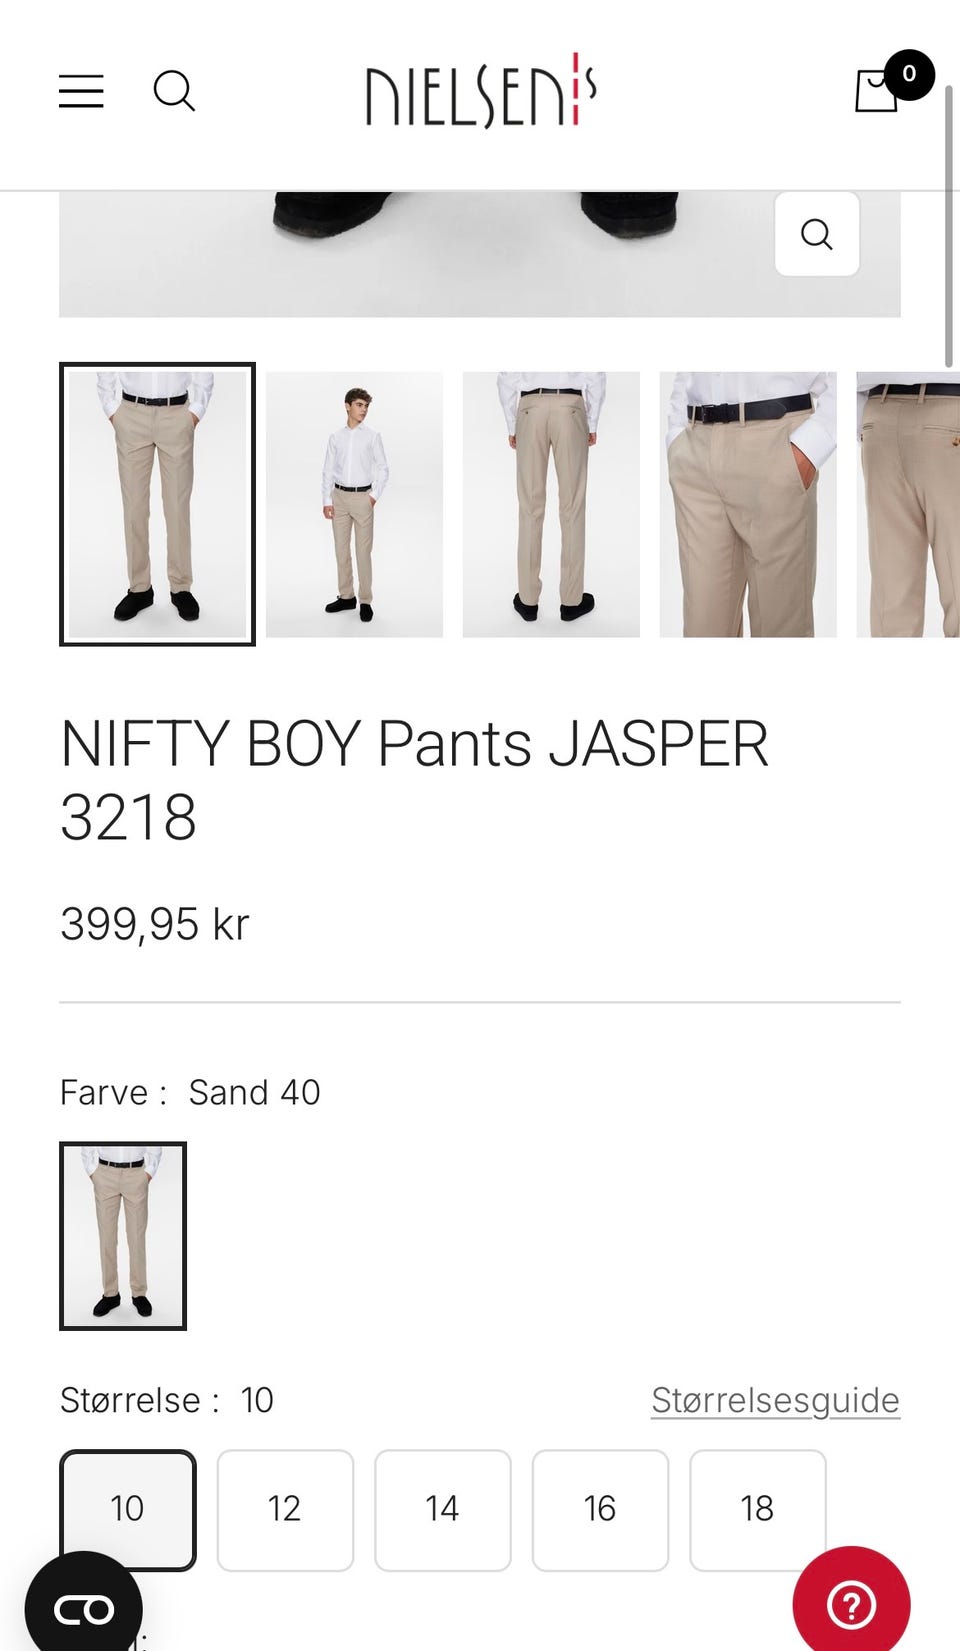Open the red help question-mark bubble
Viewport: 960px width, 1651px height.
pos(851,1605)
